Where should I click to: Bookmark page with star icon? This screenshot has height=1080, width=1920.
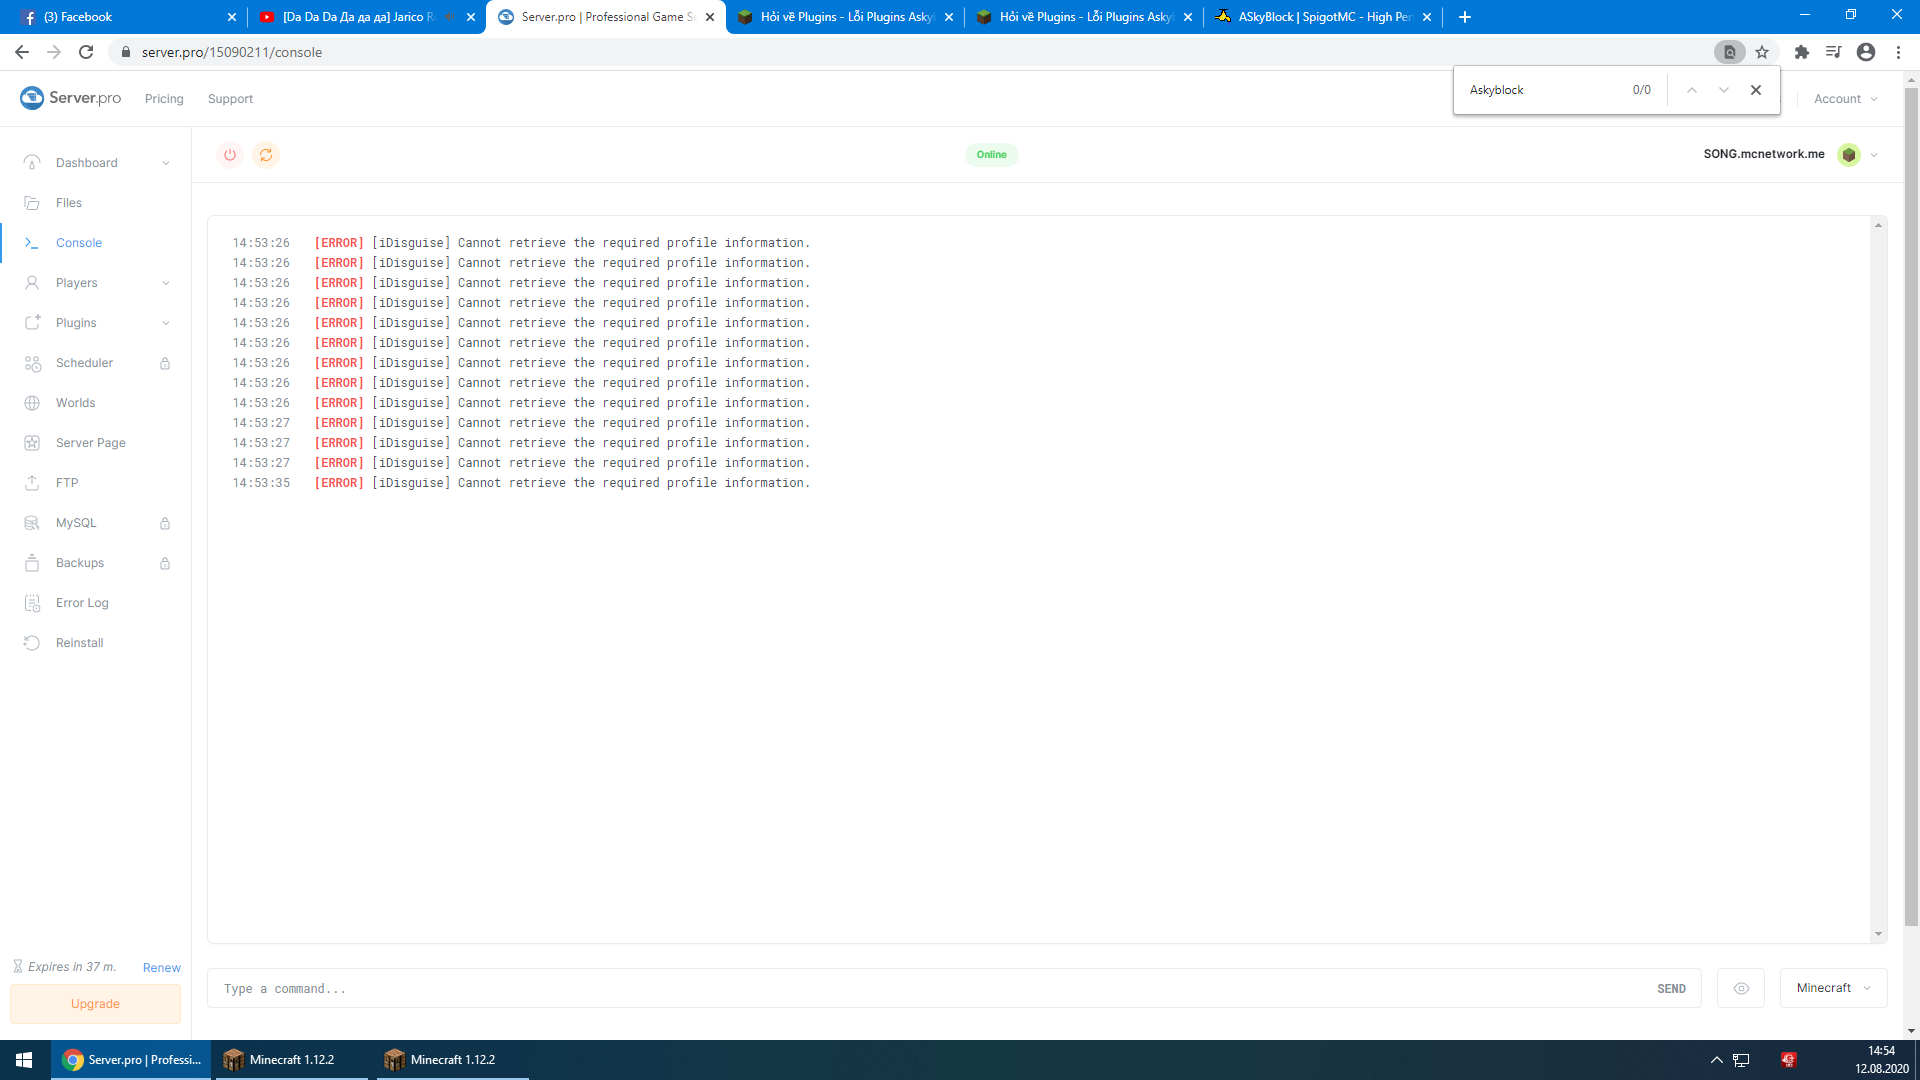tap(1762, 52)
